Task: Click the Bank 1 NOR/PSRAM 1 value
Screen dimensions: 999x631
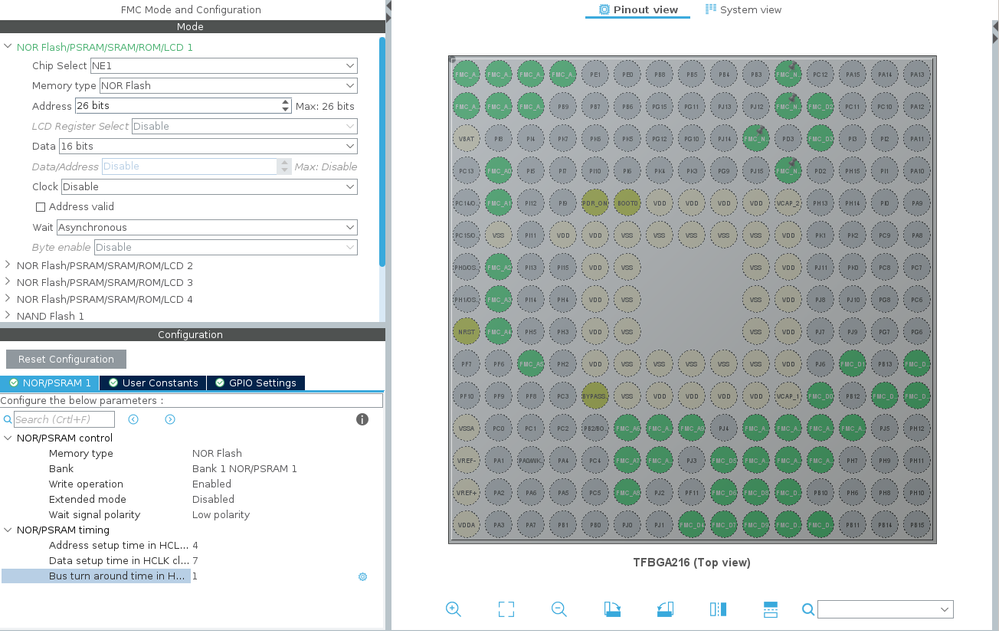Action: coord(245,468)
